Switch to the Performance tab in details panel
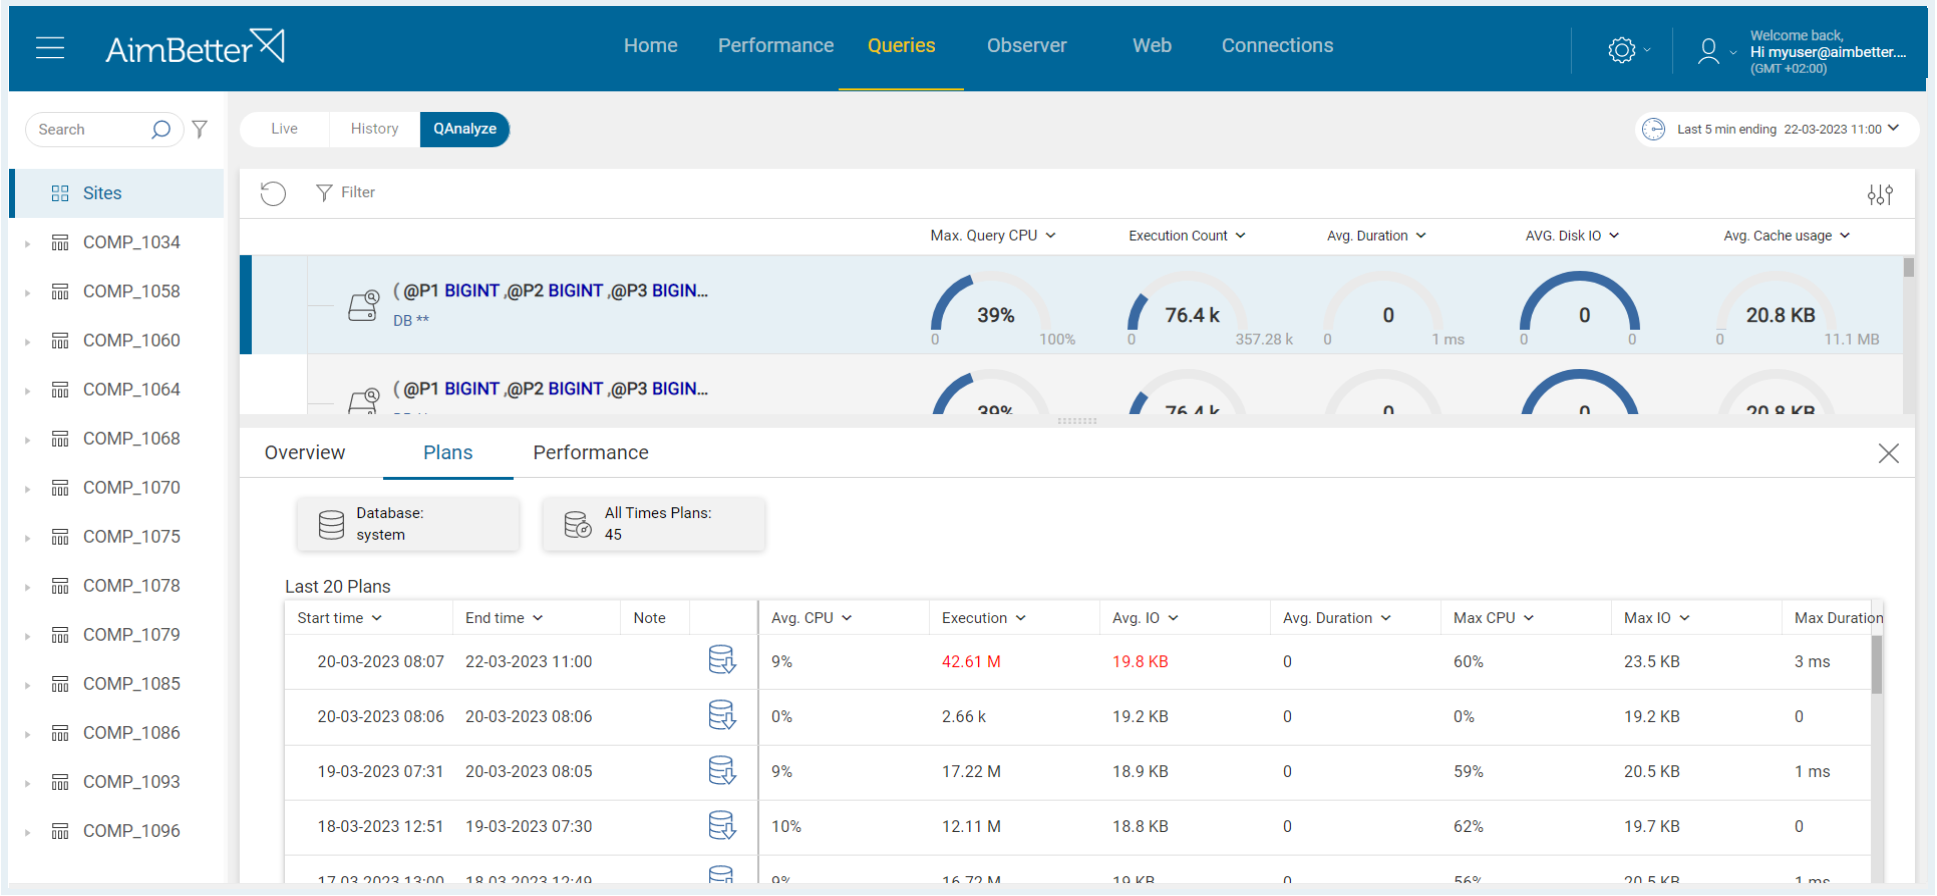 pyautogui.click(x=590, y=453)
